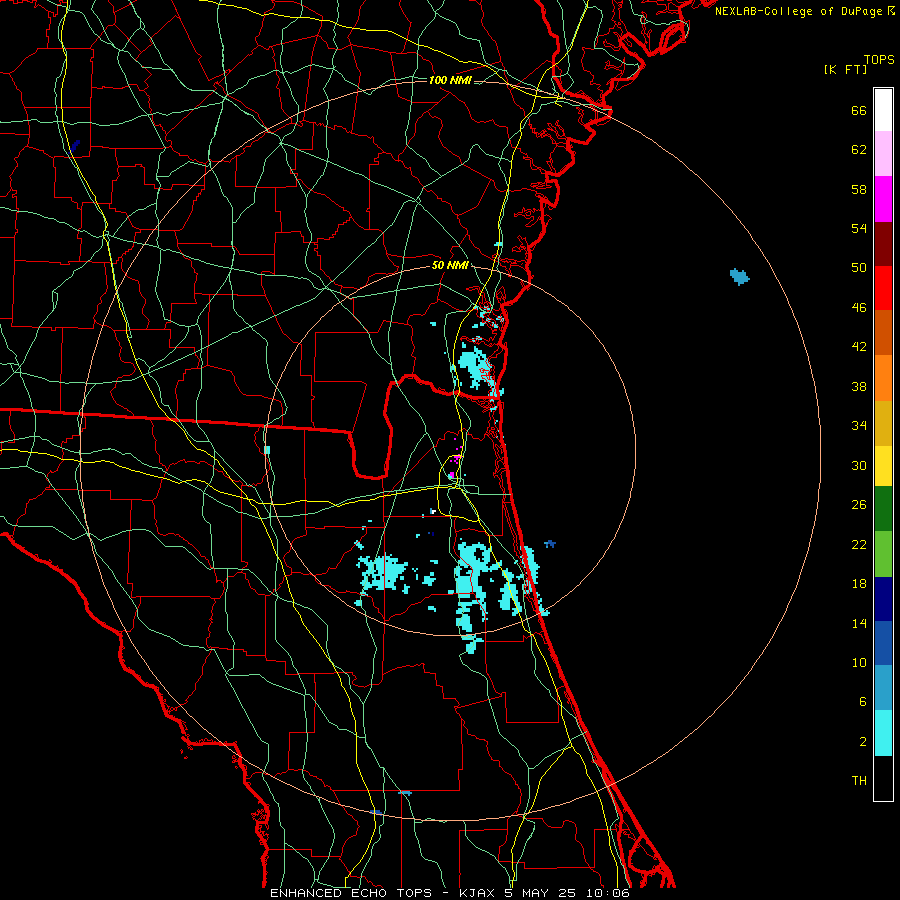The image size is (900, 900).
Task: Select the medium blue legend swatch
Action: [883, 643]
